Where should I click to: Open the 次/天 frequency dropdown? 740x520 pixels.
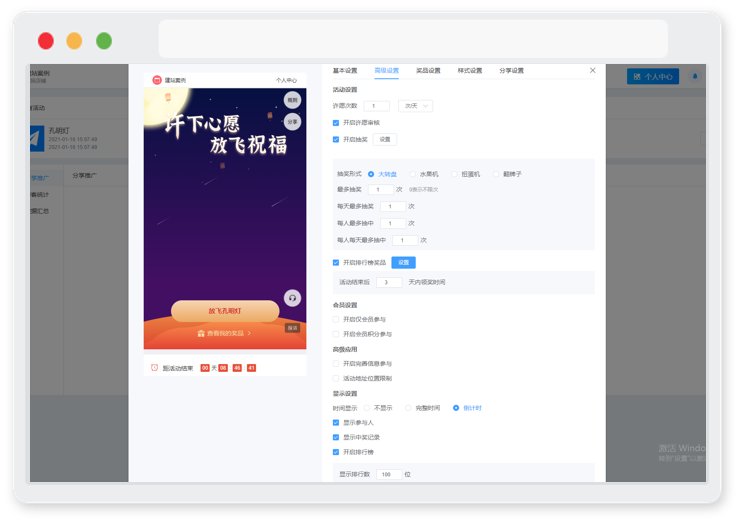point(415,106)
